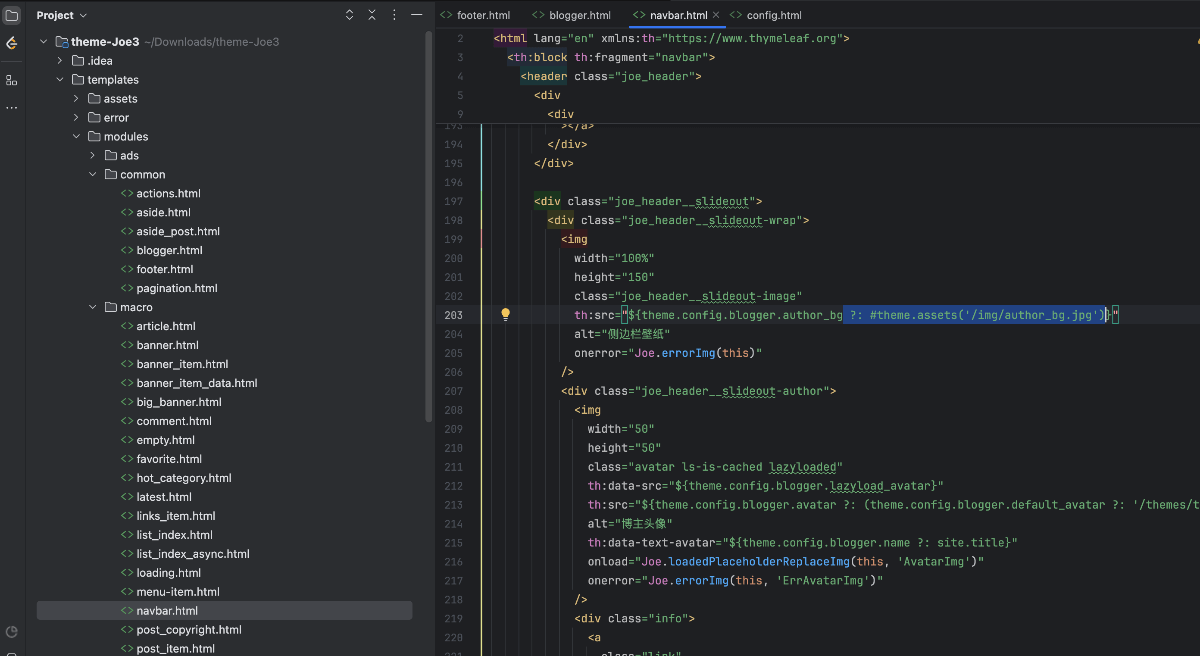Open banner_item_data.html in project tree
This screenshot has width=1200, height=656.
196,383
